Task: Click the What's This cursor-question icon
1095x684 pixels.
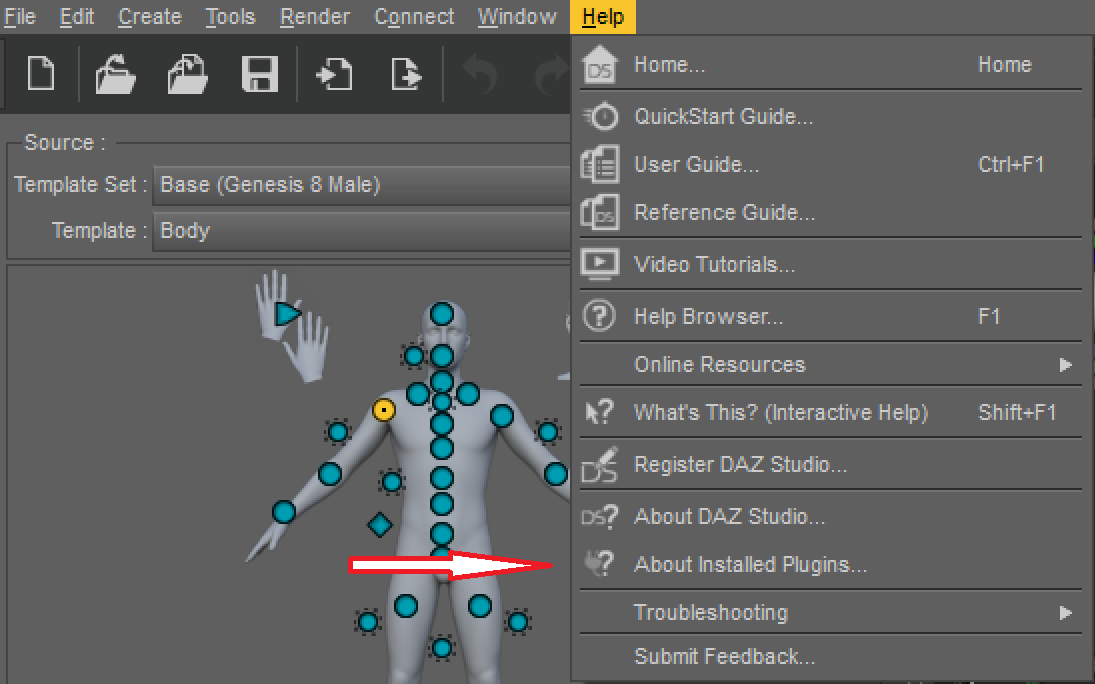Action: point(599,412)
